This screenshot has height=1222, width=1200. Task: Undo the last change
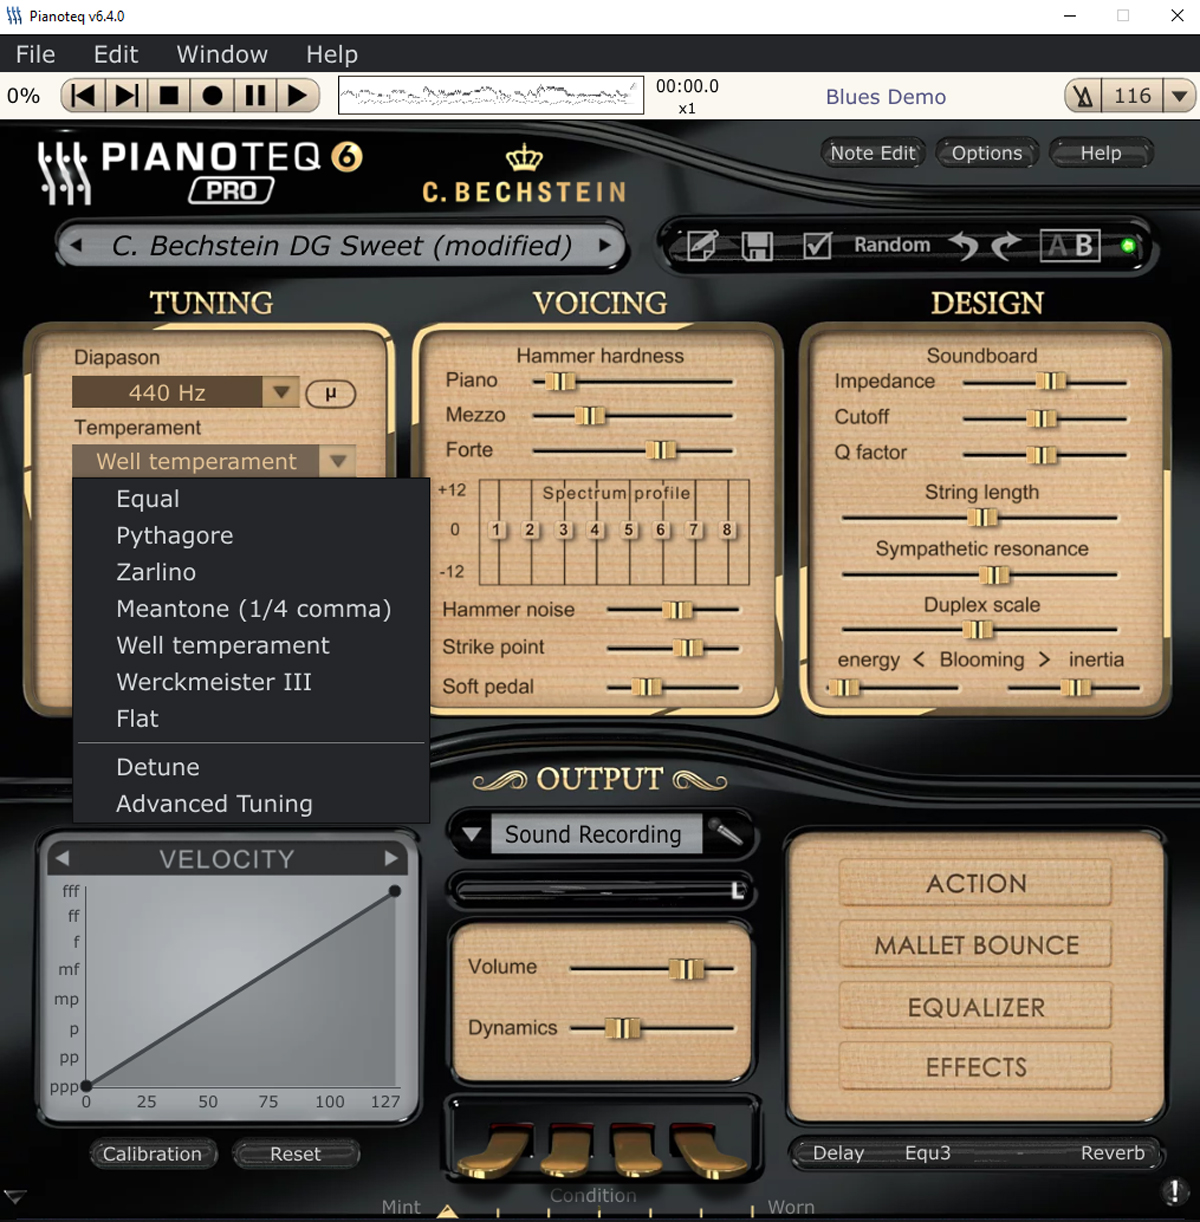964,245
